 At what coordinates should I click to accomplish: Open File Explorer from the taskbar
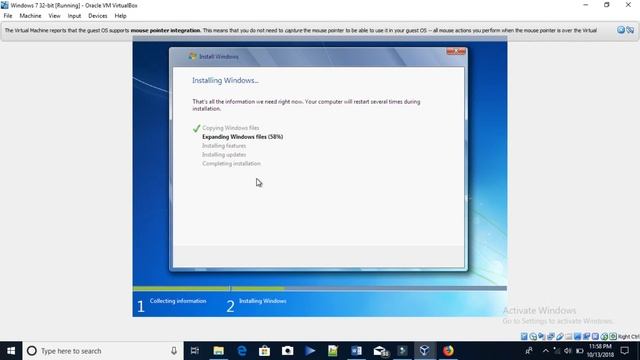[x=218, y=351]
